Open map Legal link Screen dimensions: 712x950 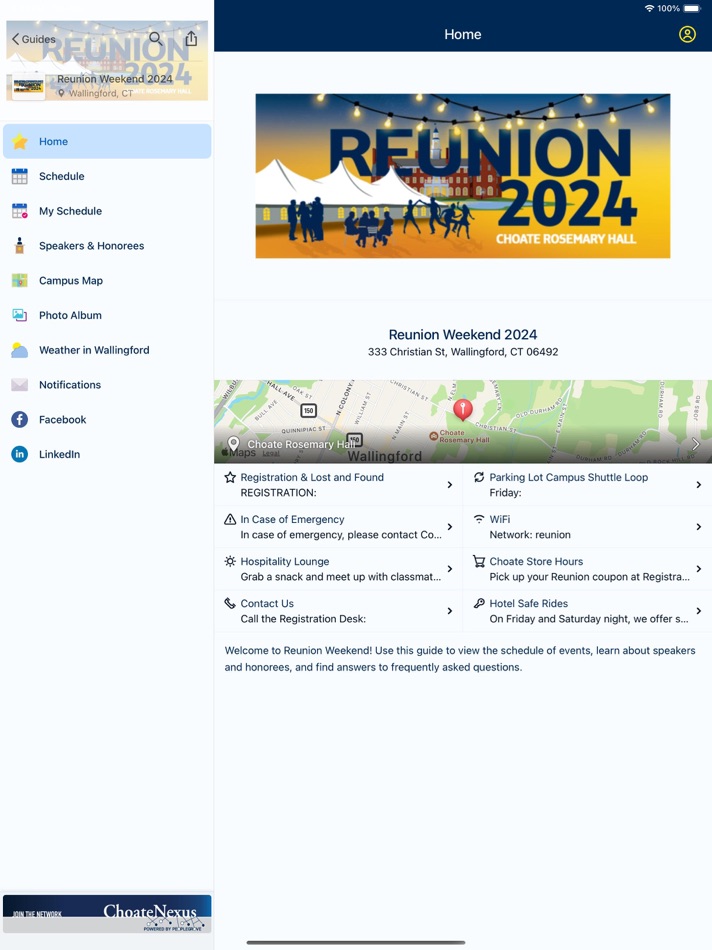[x=271, y=453]
